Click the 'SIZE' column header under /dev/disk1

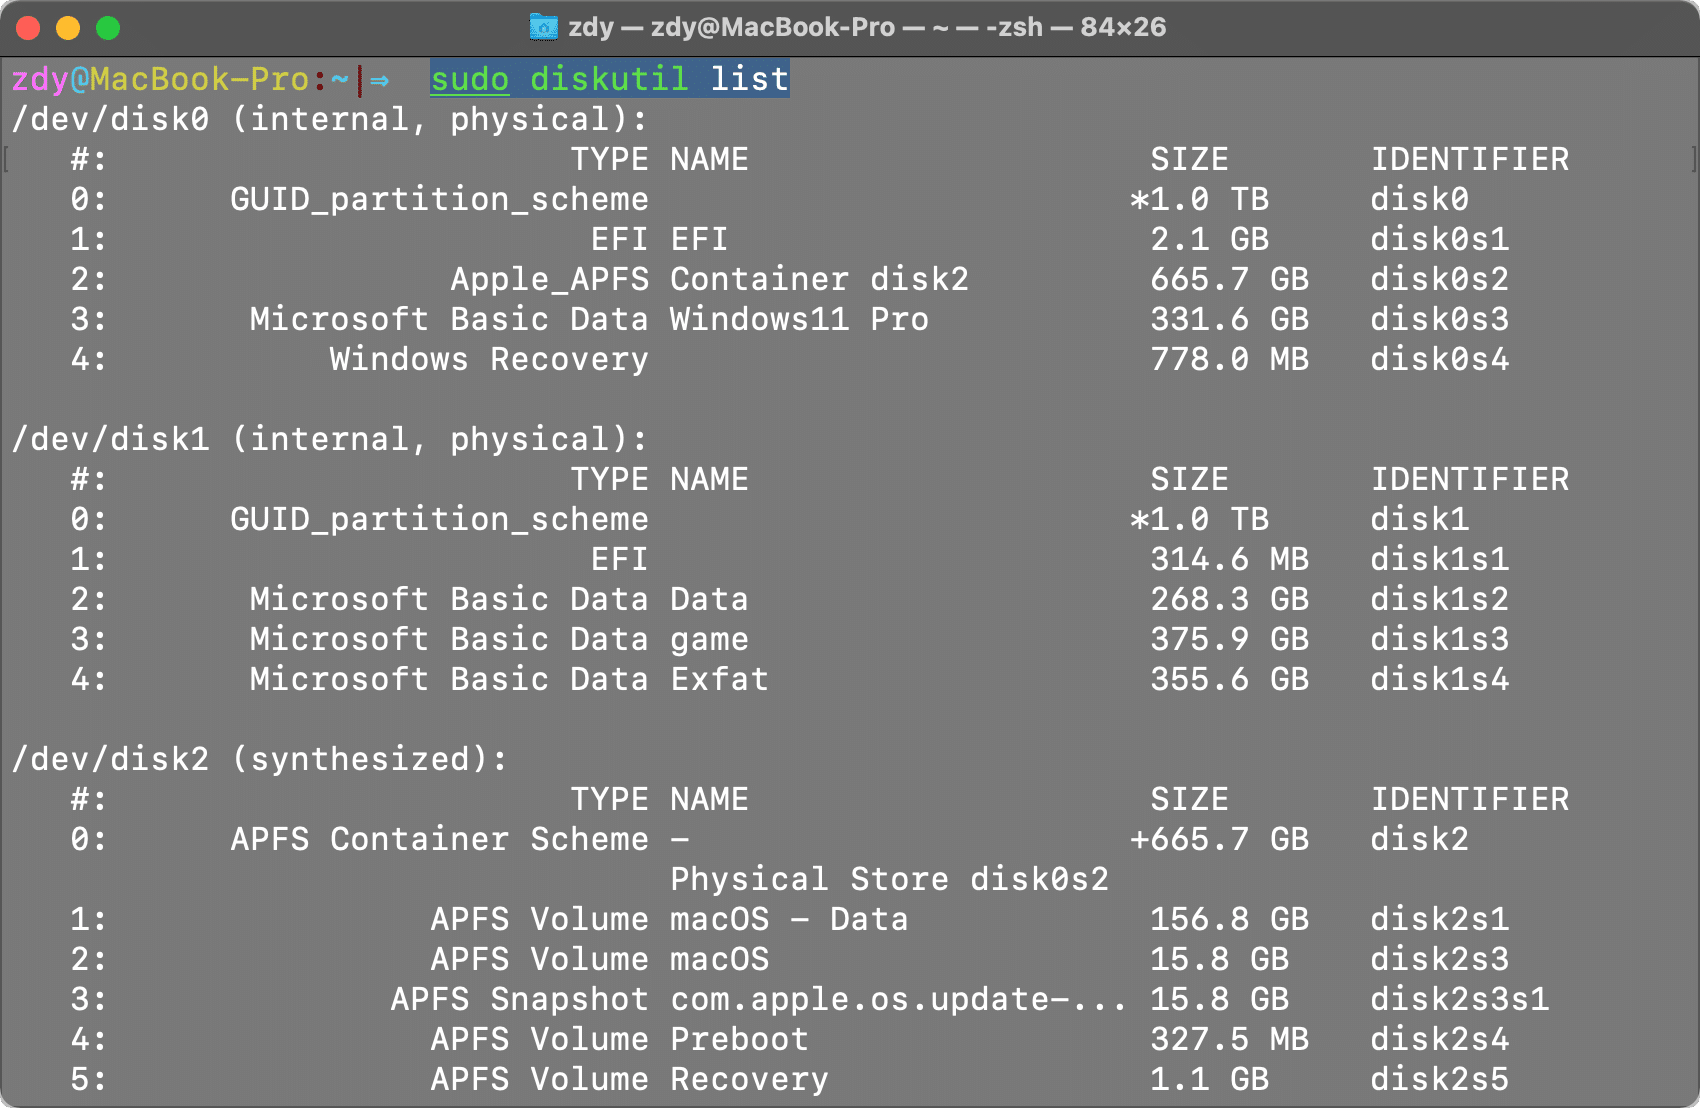click(x=1190, y=480)
